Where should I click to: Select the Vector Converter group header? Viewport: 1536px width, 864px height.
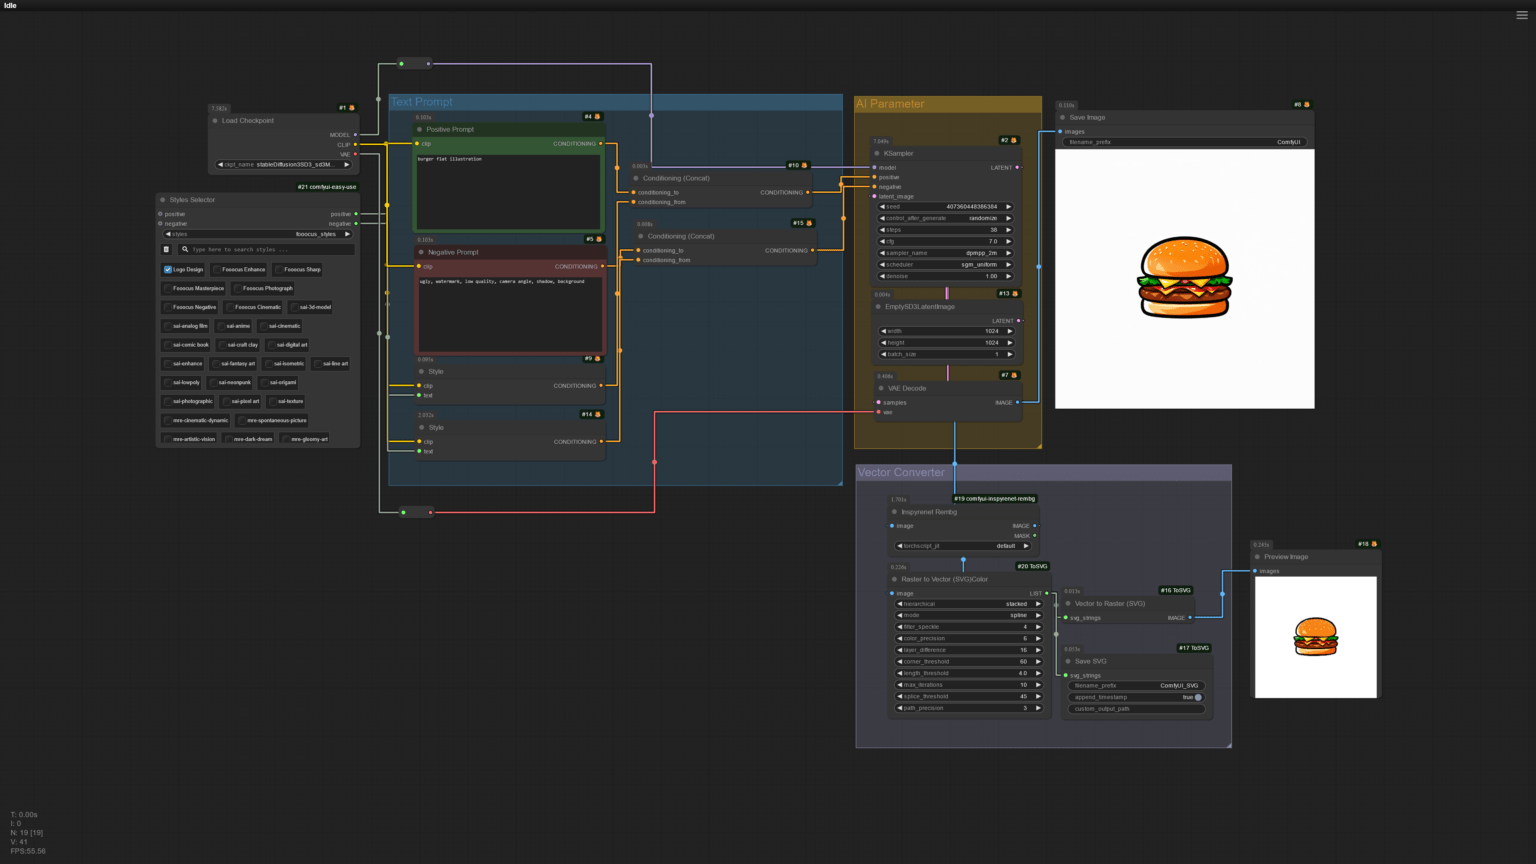pos(901,472)
